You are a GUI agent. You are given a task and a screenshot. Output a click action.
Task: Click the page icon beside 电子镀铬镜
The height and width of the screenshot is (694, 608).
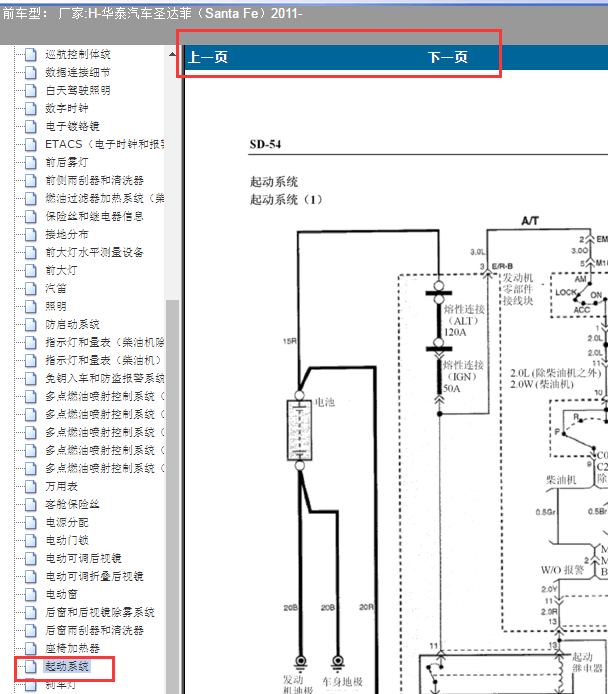[31, 127]
